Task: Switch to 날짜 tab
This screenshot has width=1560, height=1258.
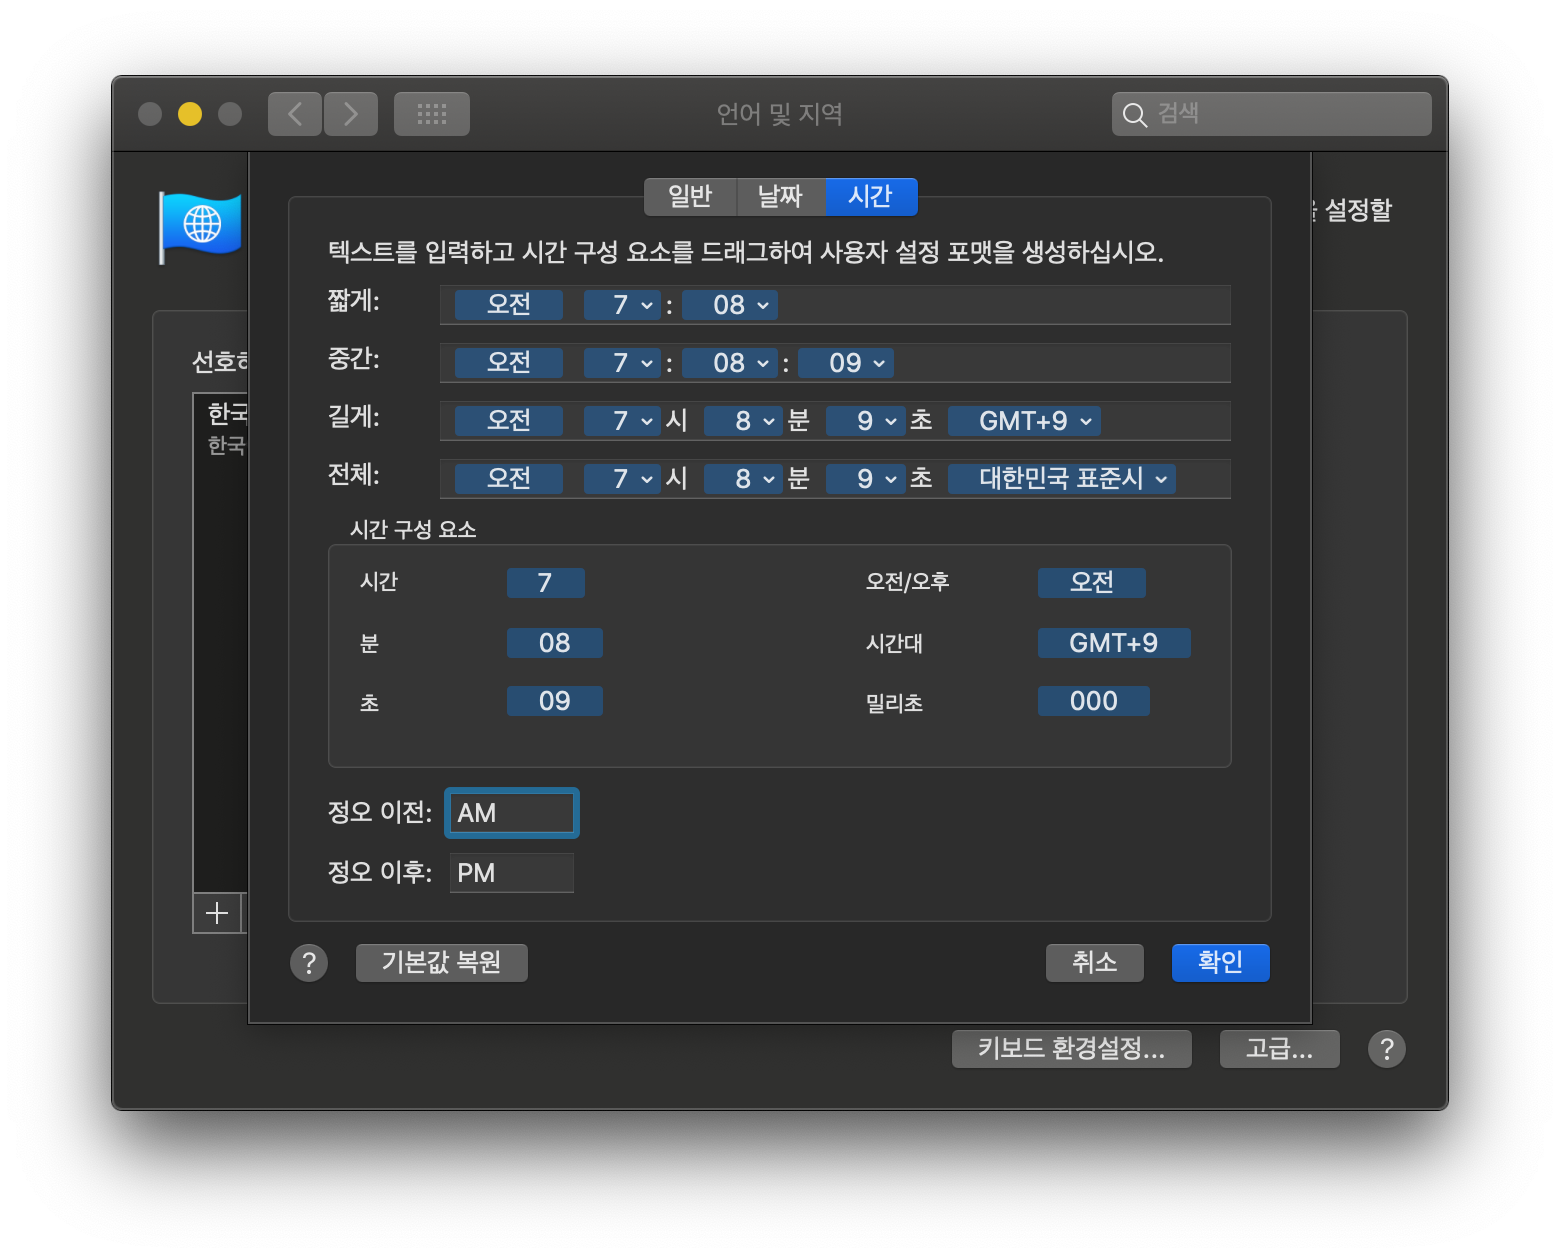Action: pyautogui.click(x=780, y=197)
